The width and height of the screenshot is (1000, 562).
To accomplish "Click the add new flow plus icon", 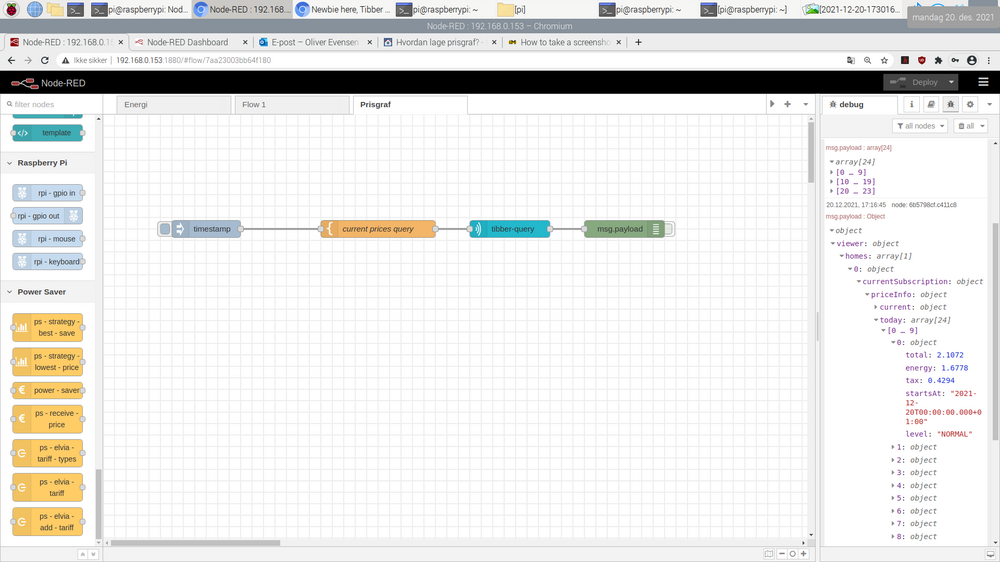I will (x=788, y=104).
